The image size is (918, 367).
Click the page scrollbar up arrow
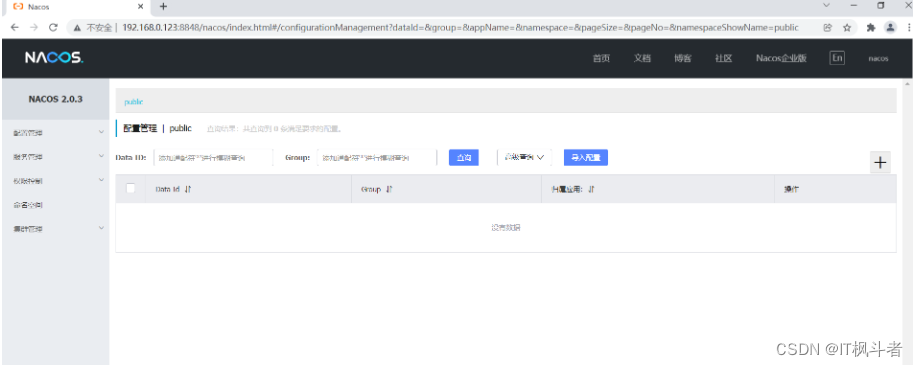[x=907, y=83]
